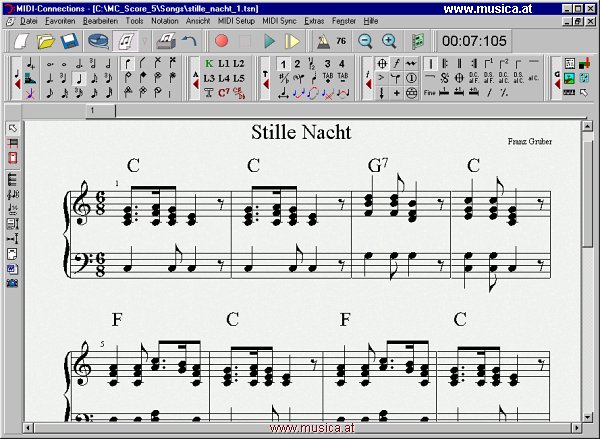Select the filled diamond notehead

click(x=142, y=78)
